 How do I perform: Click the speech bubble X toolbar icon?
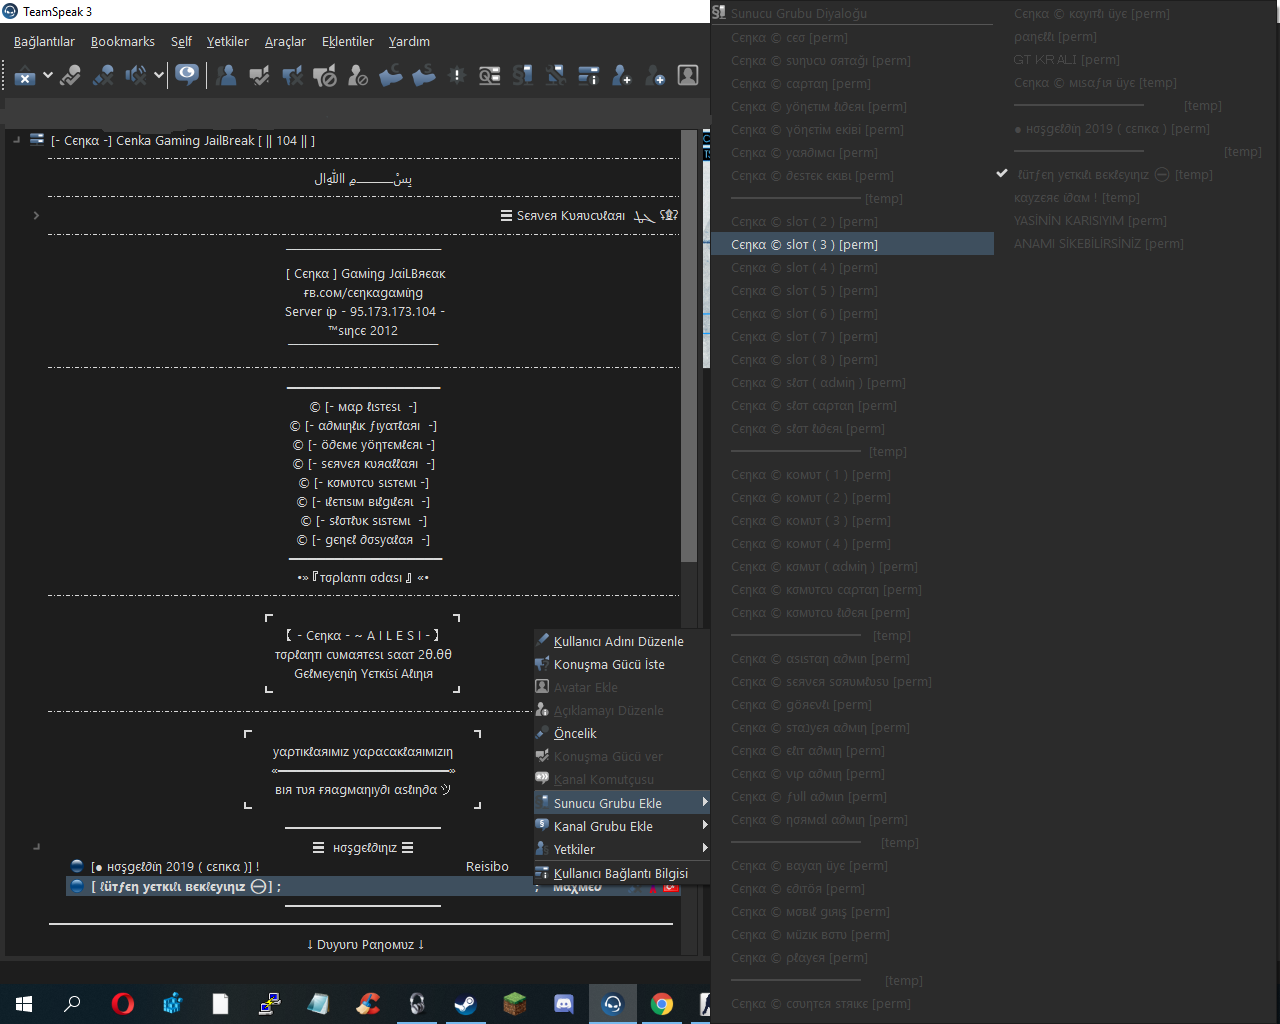tap(292, 75)
